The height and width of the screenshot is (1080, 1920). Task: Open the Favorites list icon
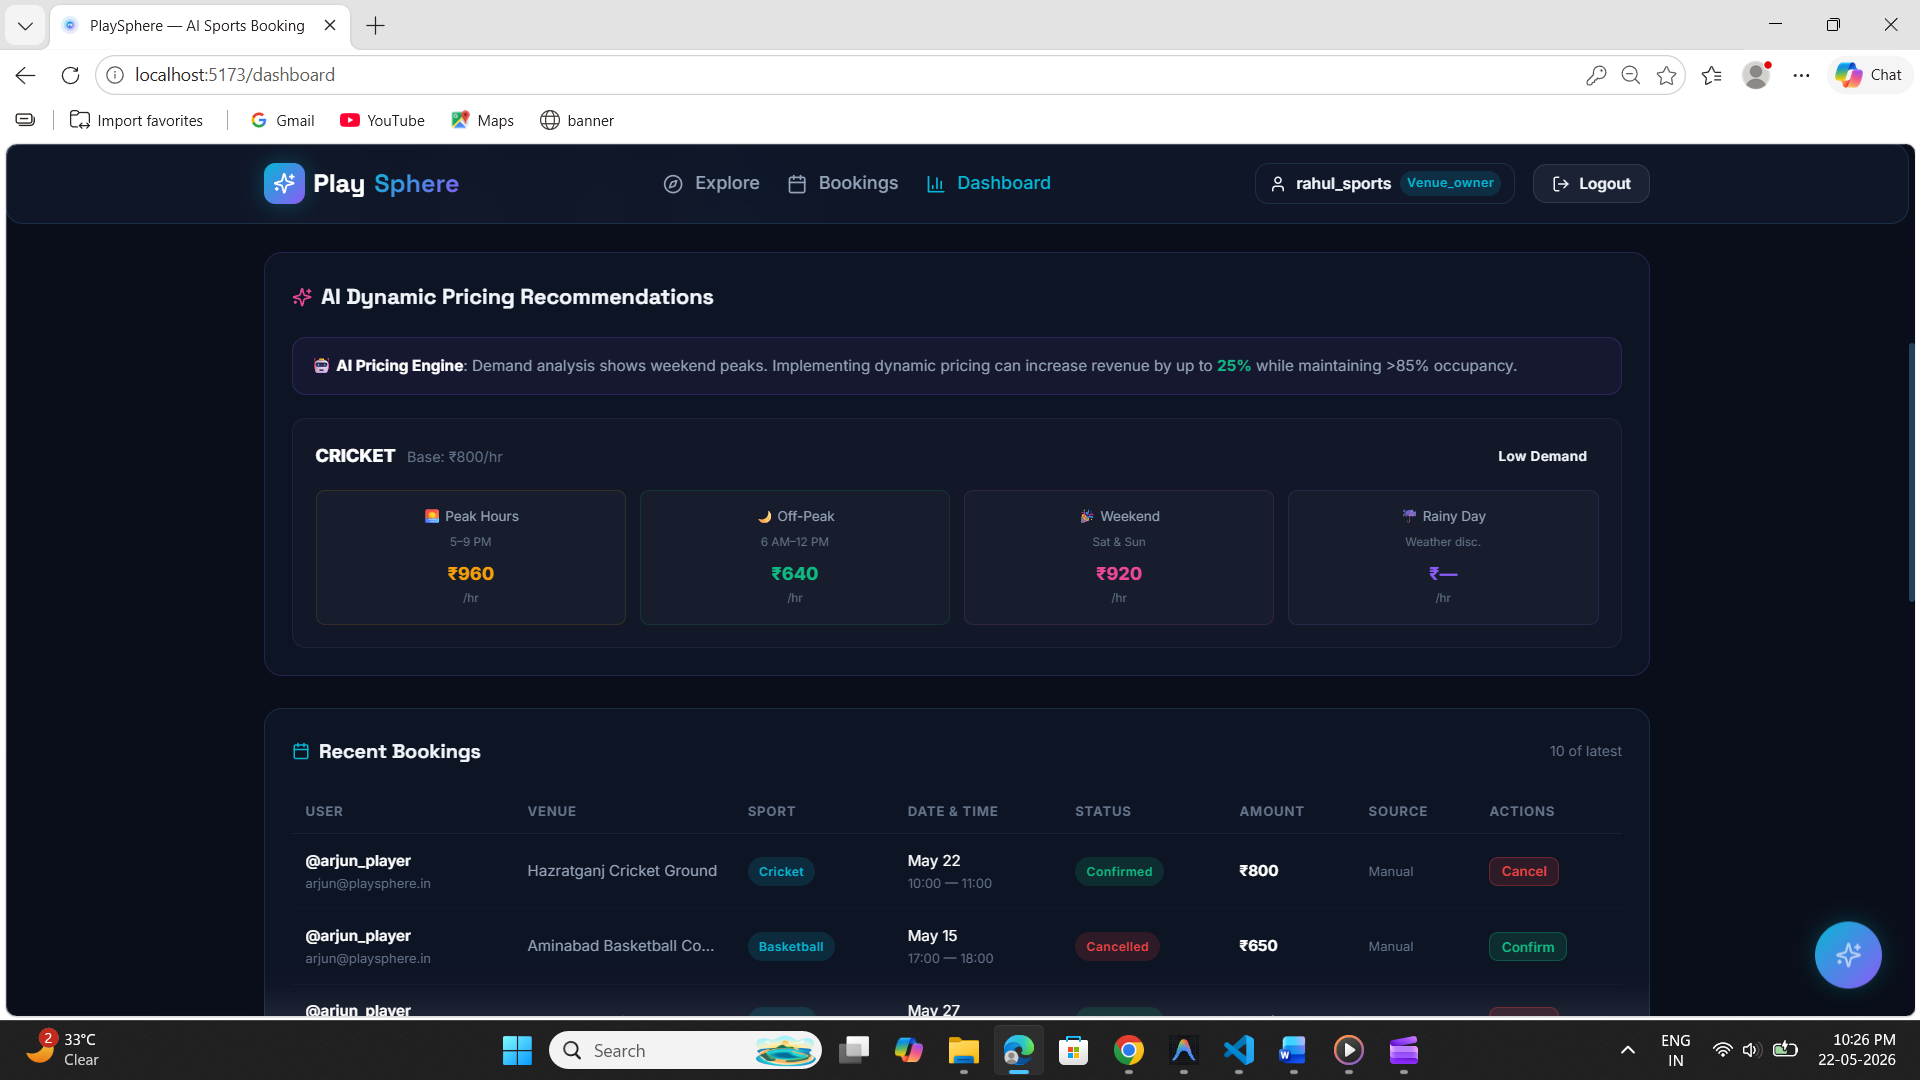[1712, 75]
